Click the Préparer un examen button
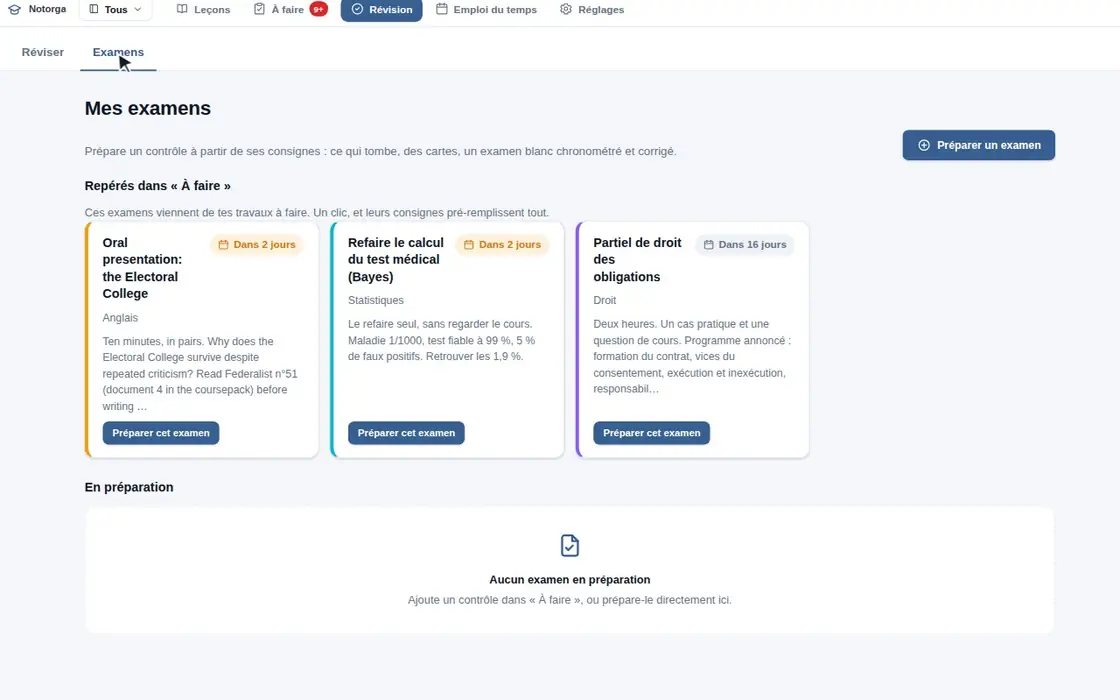 coord(979,145)
